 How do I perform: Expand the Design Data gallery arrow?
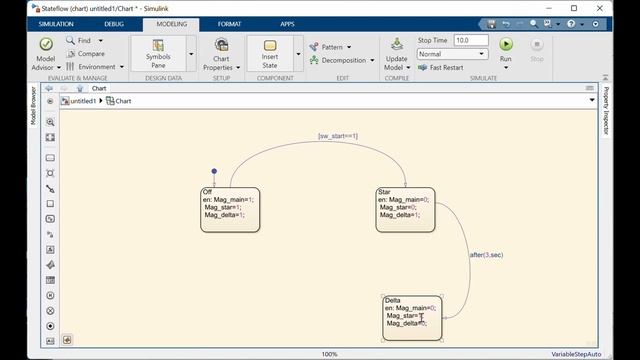(x=191, y=53)
